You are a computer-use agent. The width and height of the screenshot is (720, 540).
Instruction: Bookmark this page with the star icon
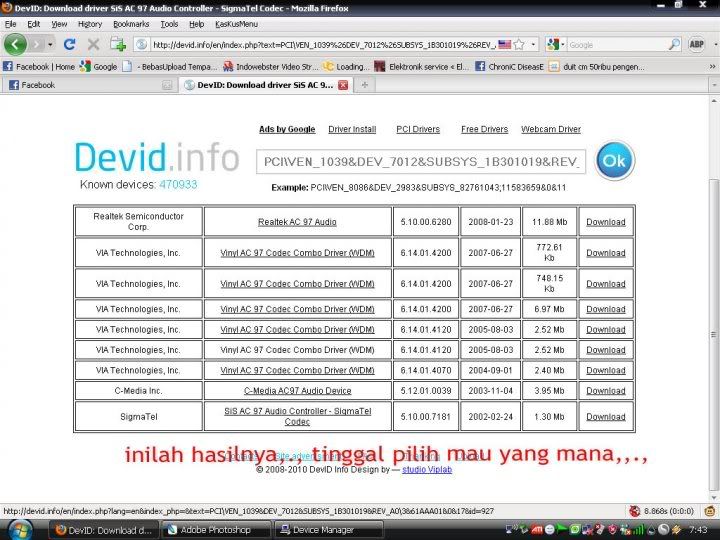(519, 45)
